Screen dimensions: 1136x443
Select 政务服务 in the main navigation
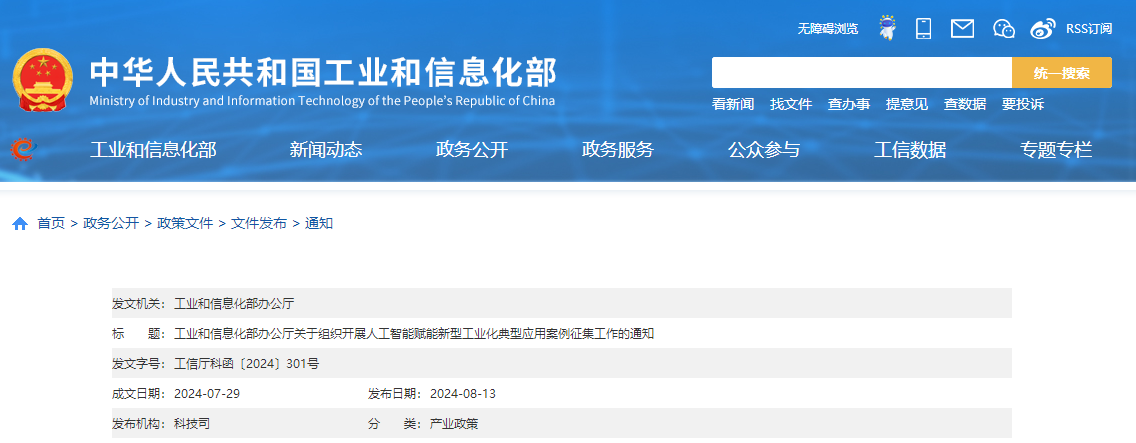click(x=618, y=150)
